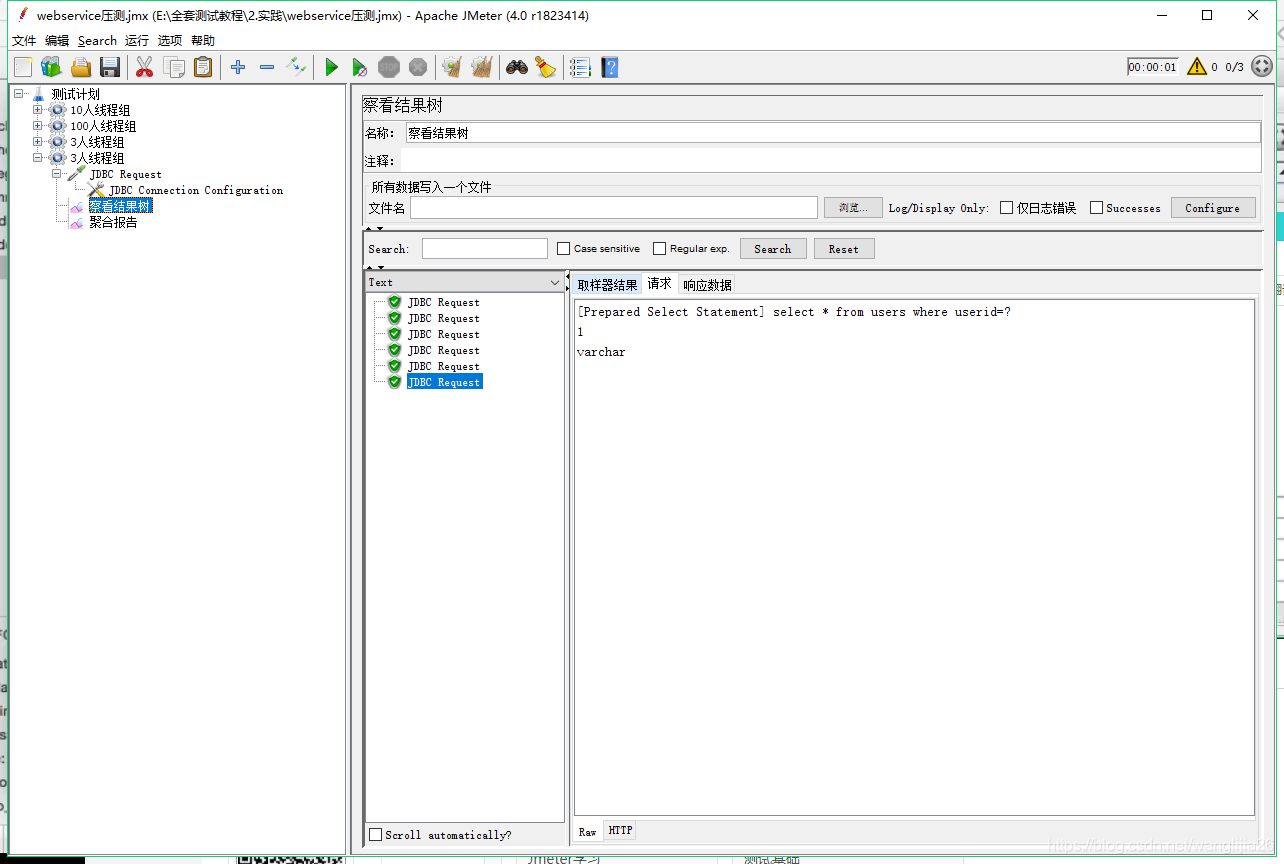Screen dimensions: 1284x864
Task: Open the 运行 menu
Action: [x=137, y=41]
